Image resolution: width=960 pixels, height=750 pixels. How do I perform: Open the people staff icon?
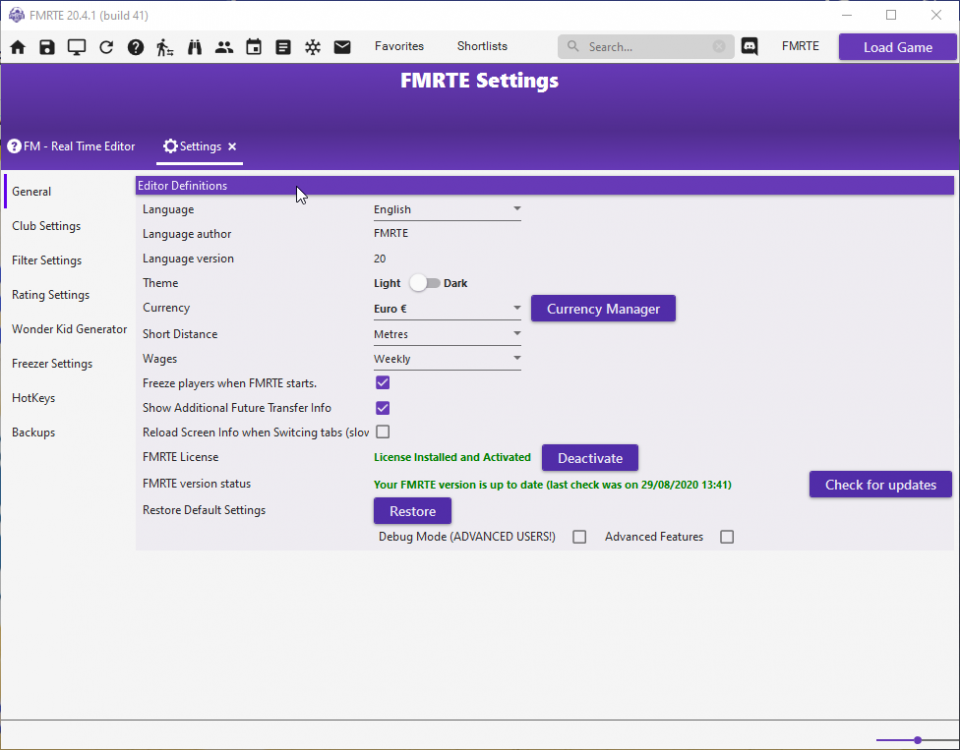[x=224, y=47]
